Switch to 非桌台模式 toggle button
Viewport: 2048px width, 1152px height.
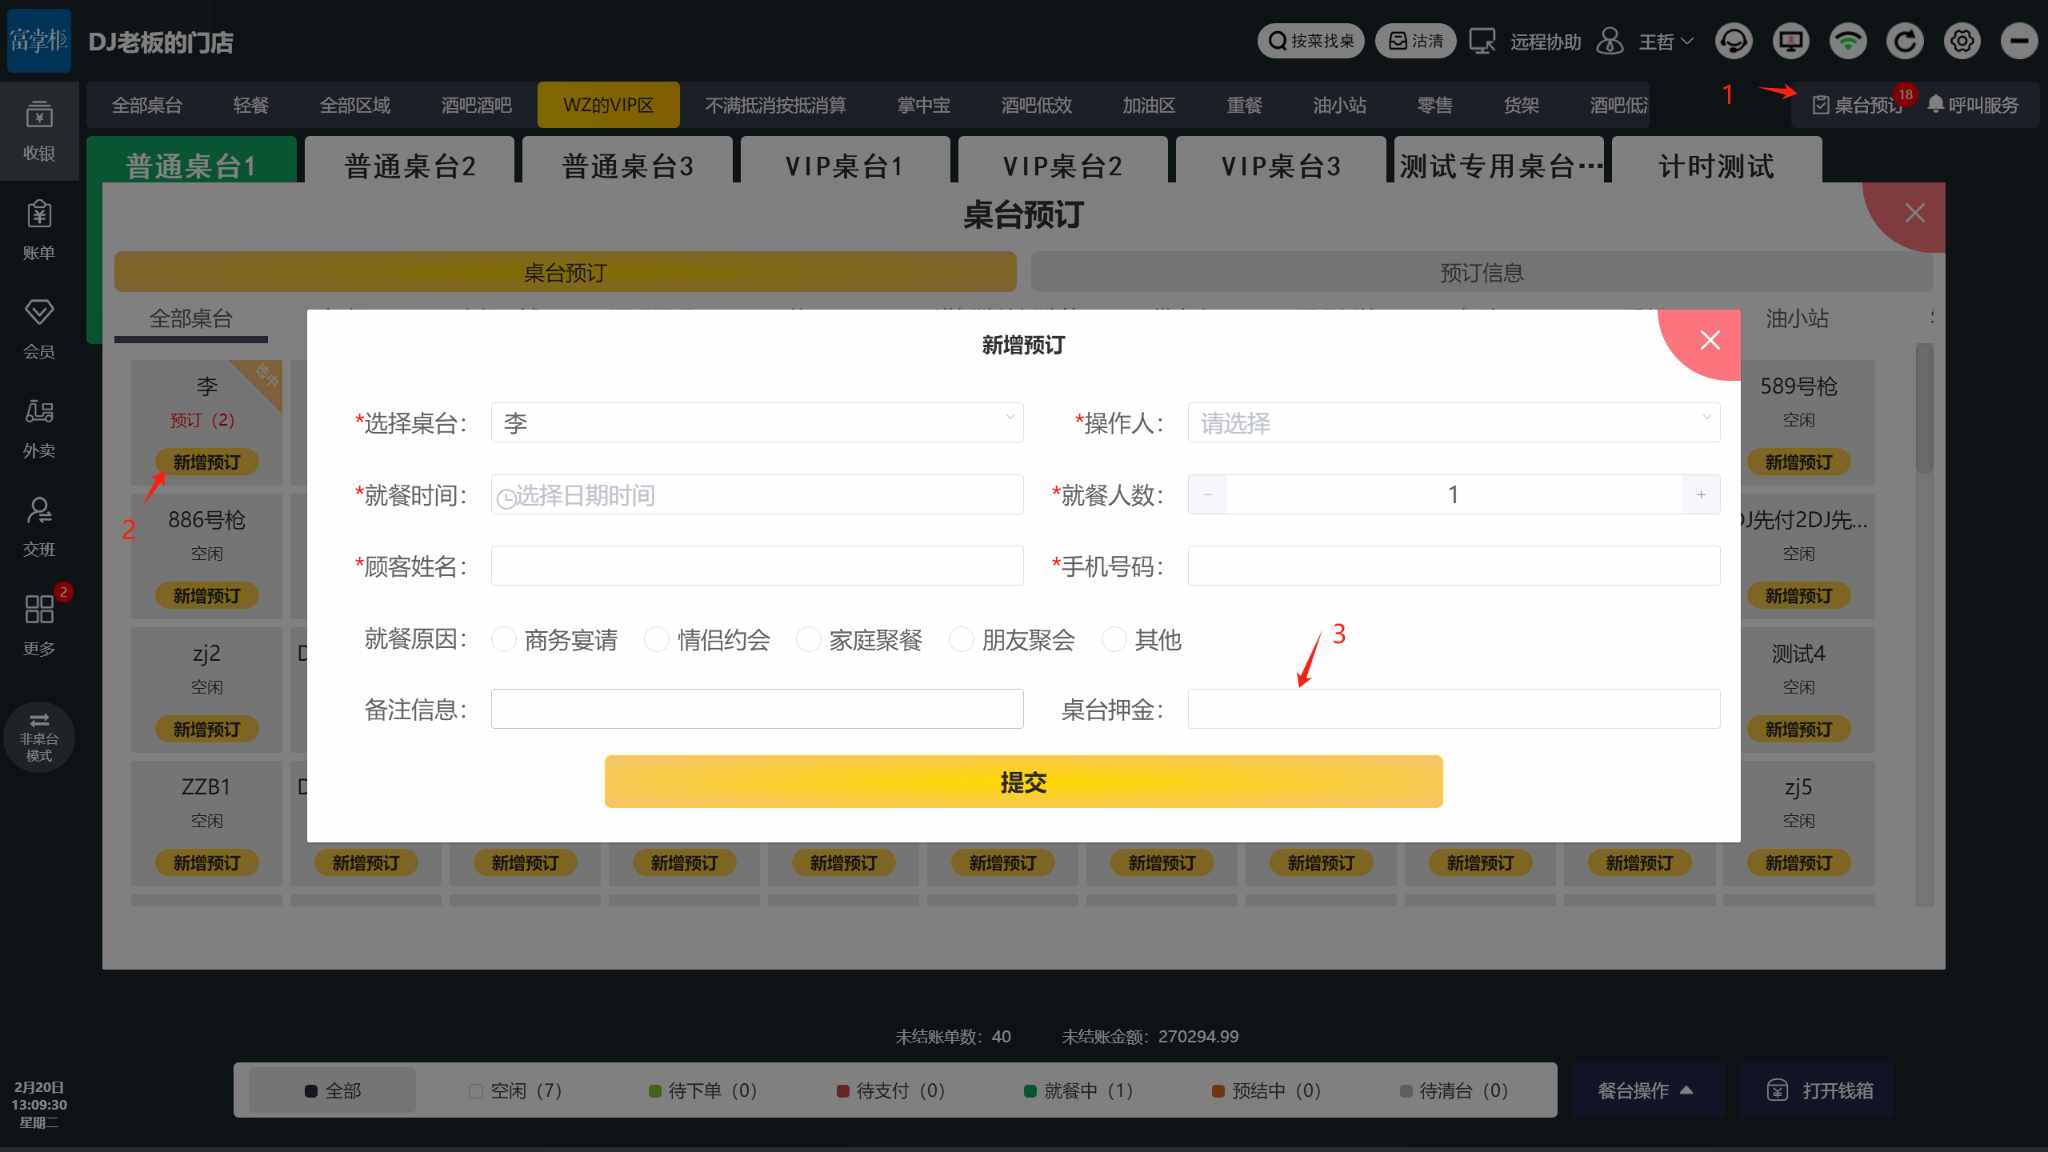click(x=39, y=737)
